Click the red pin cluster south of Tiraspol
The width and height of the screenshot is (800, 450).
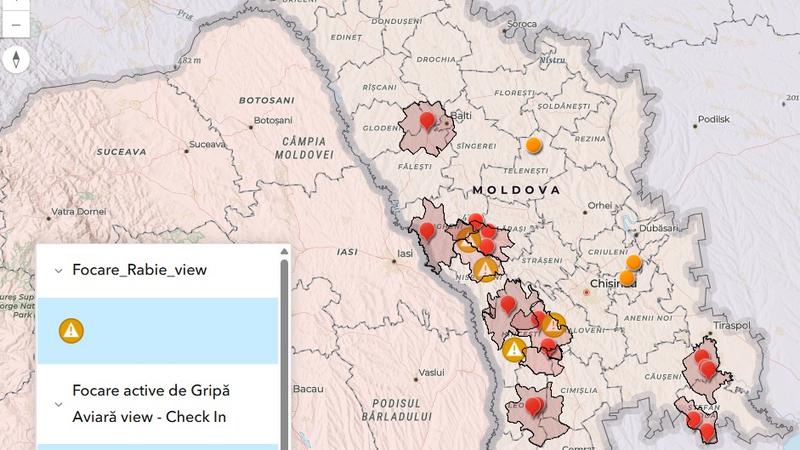[x=706, y=364]
